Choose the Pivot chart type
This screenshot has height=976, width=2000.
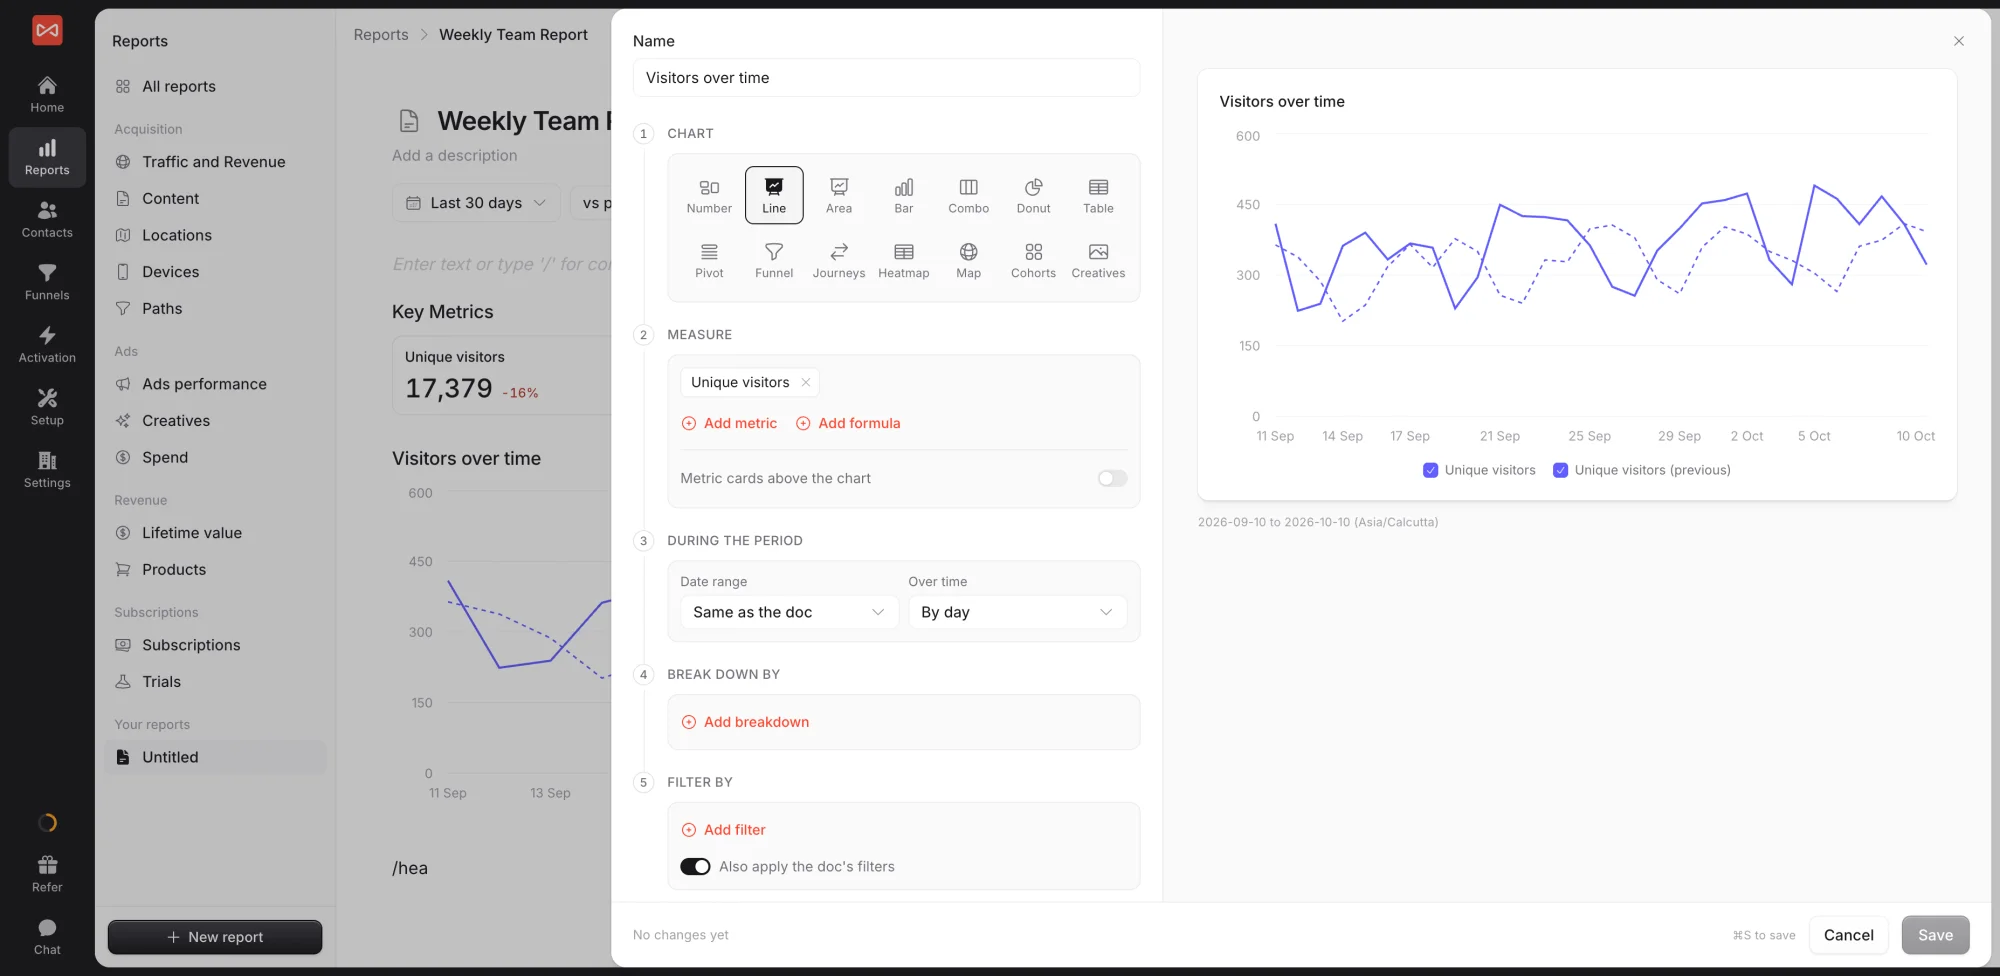coord(709,260)
